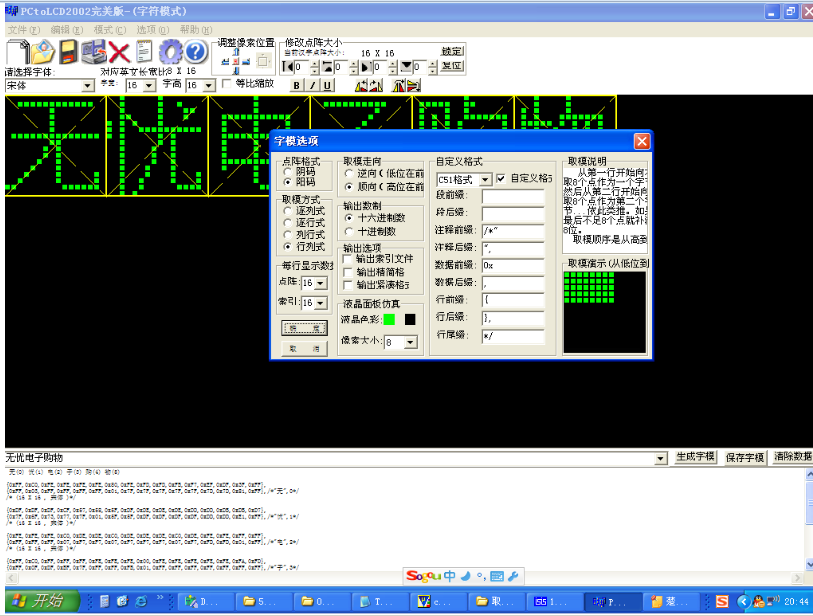Click the Windows 开始 Start button
The width and height of the screenshot is (813, 616).
(43, 601)
